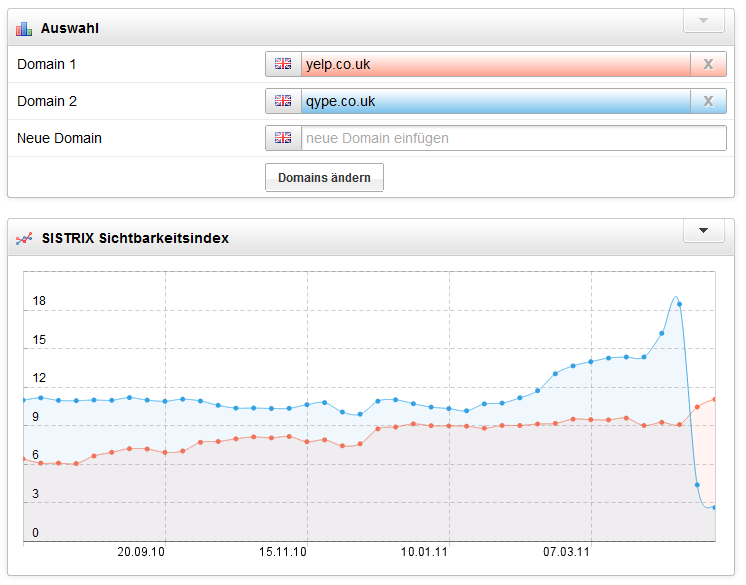
Task: Click the last blue data point at bottom
Action: pos(714,508)
